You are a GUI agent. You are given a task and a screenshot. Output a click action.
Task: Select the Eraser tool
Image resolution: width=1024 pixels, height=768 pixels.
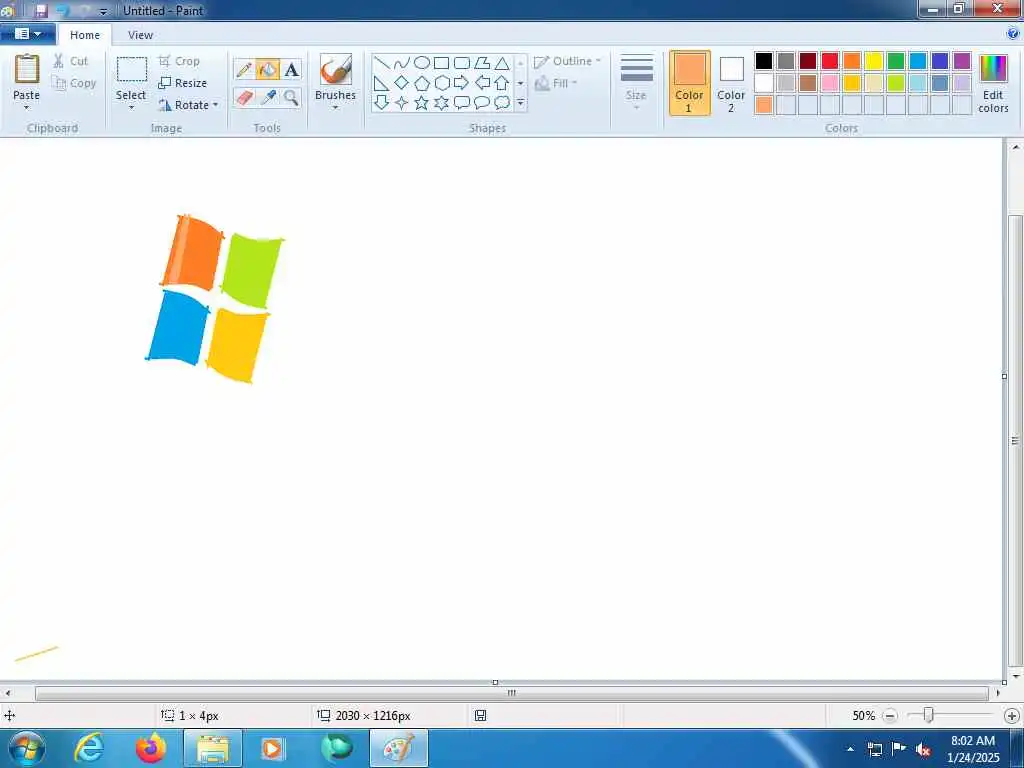pos(244,98)
